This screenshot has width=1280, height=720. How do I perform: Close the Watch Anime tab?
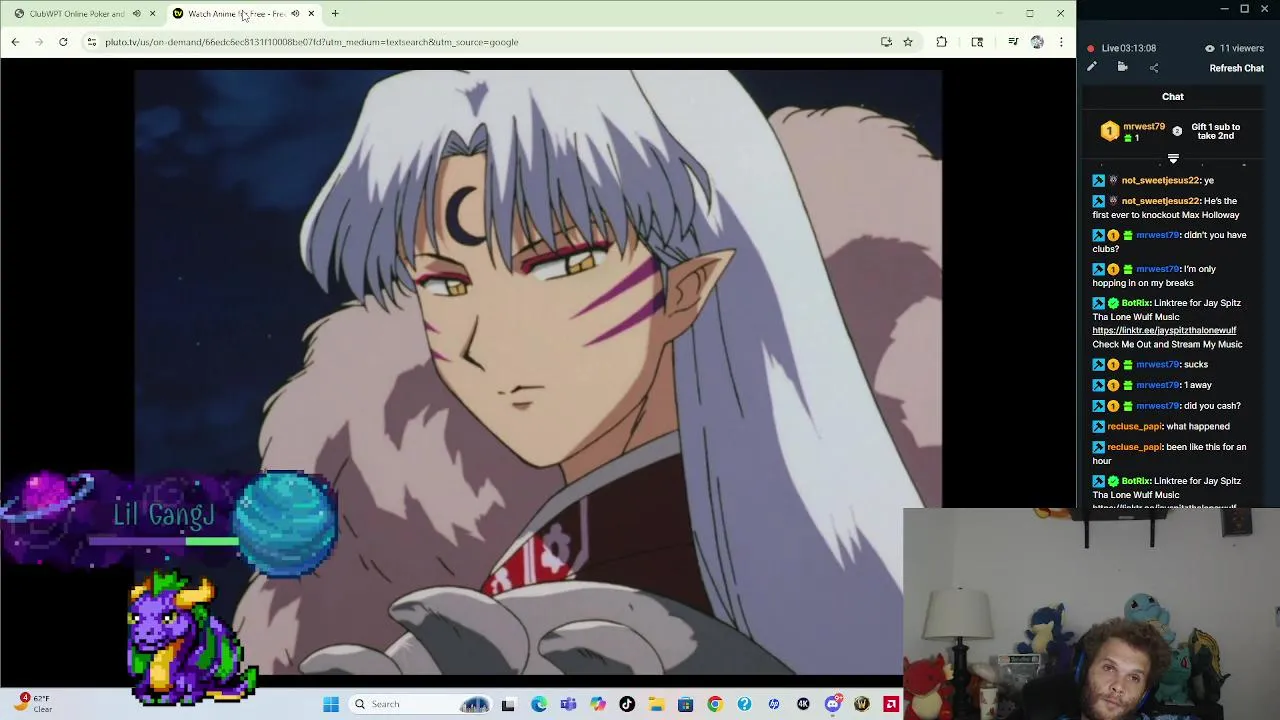(311, 13)
